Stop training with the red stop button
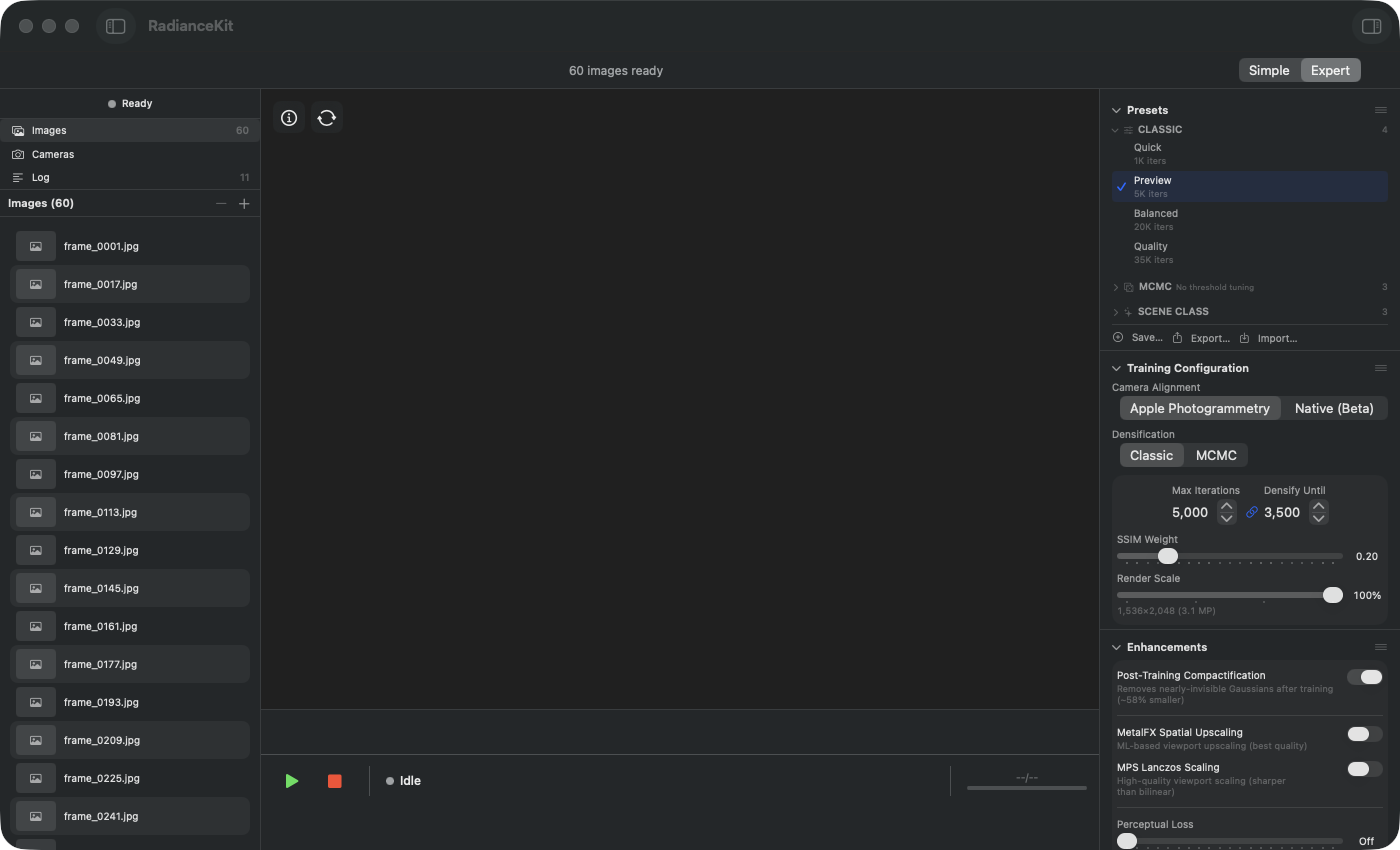Viewport: 1400px width, 850px height. click(335, 781)
